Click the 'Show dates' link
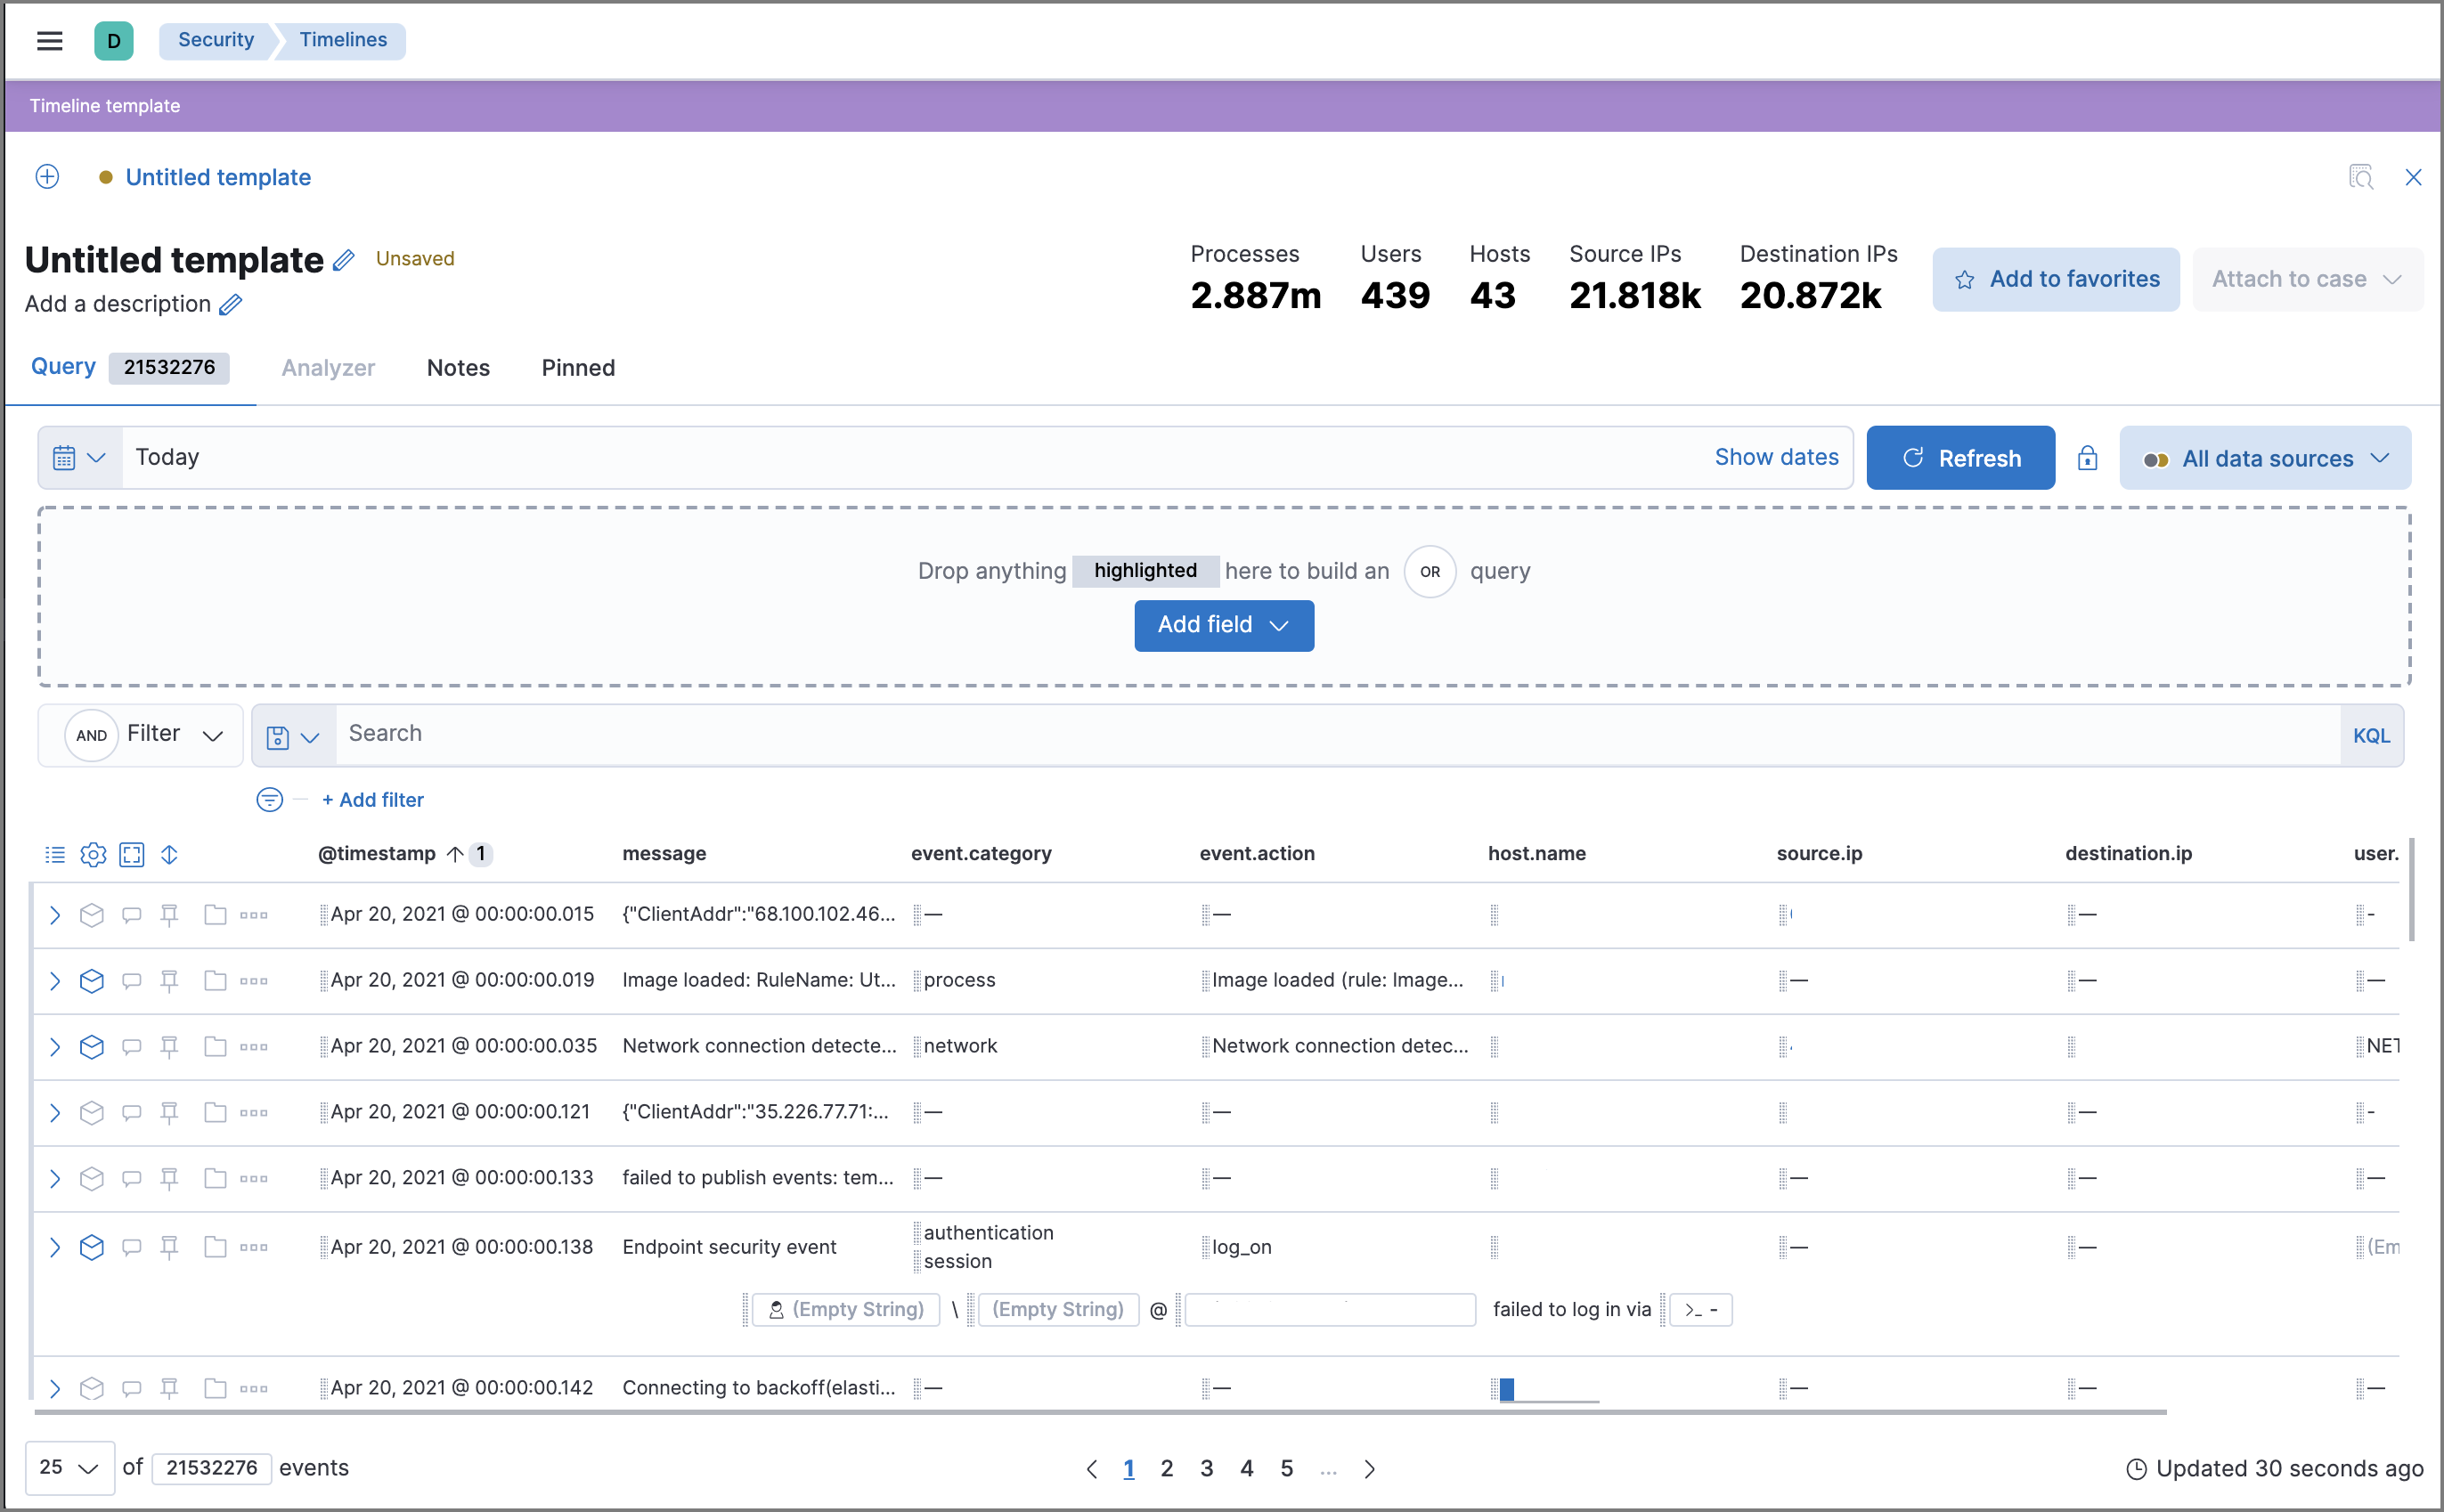 (x=1776, y=457)
